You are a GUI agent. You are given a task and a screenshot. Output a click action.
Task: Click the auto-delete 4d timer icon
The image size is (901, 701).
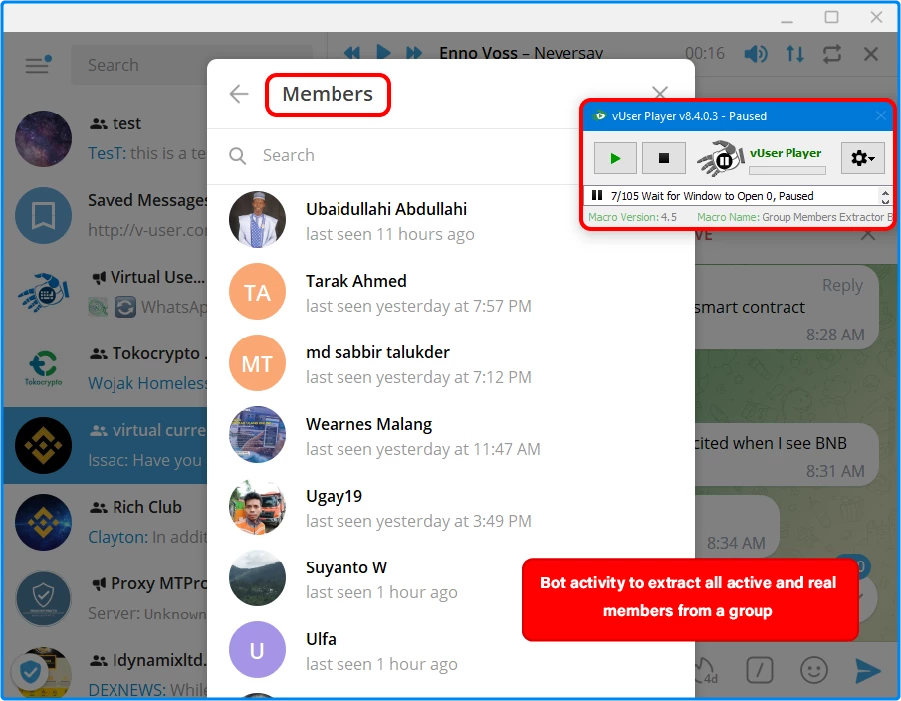pyautogui.click(x=706, y=671)
